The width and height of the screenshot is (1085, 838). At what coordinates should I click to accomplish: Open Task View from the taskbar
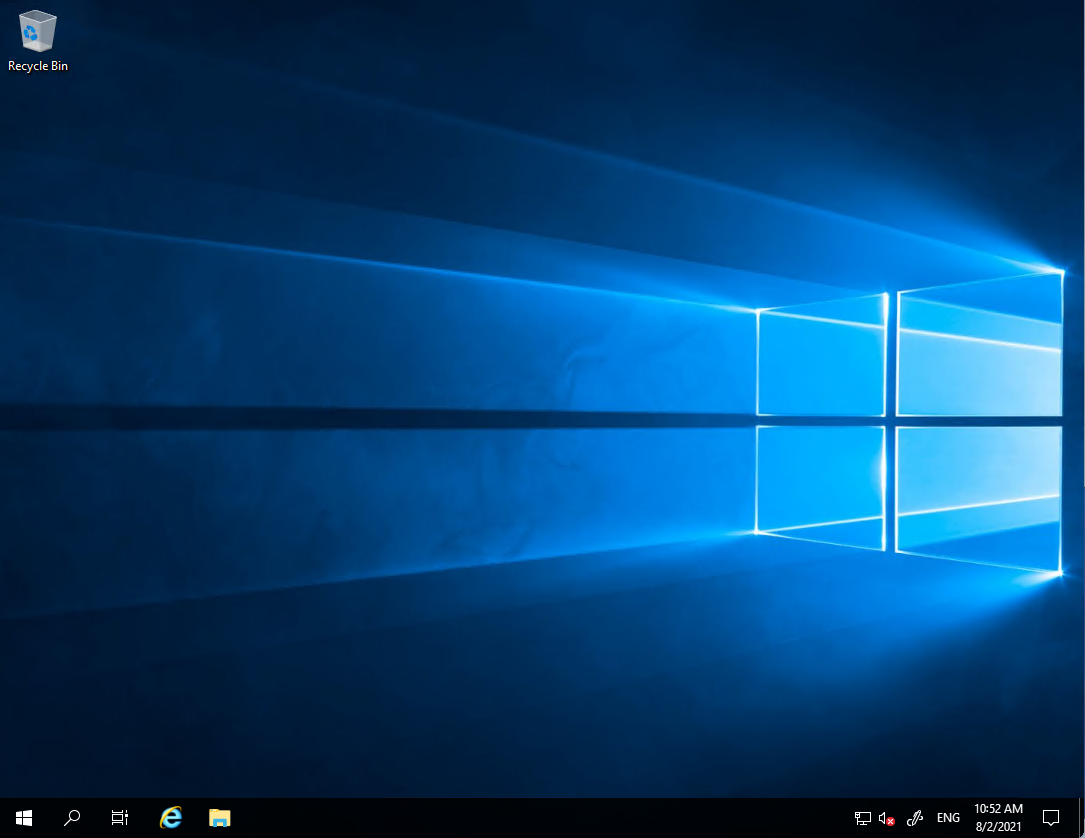click(120, 818)
